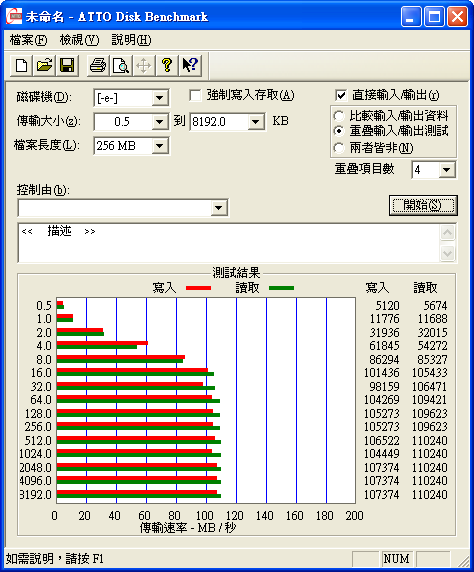Screen dimensions: 474x572
Task: Click the Save floppy disk icon
Action: point(67,66)
